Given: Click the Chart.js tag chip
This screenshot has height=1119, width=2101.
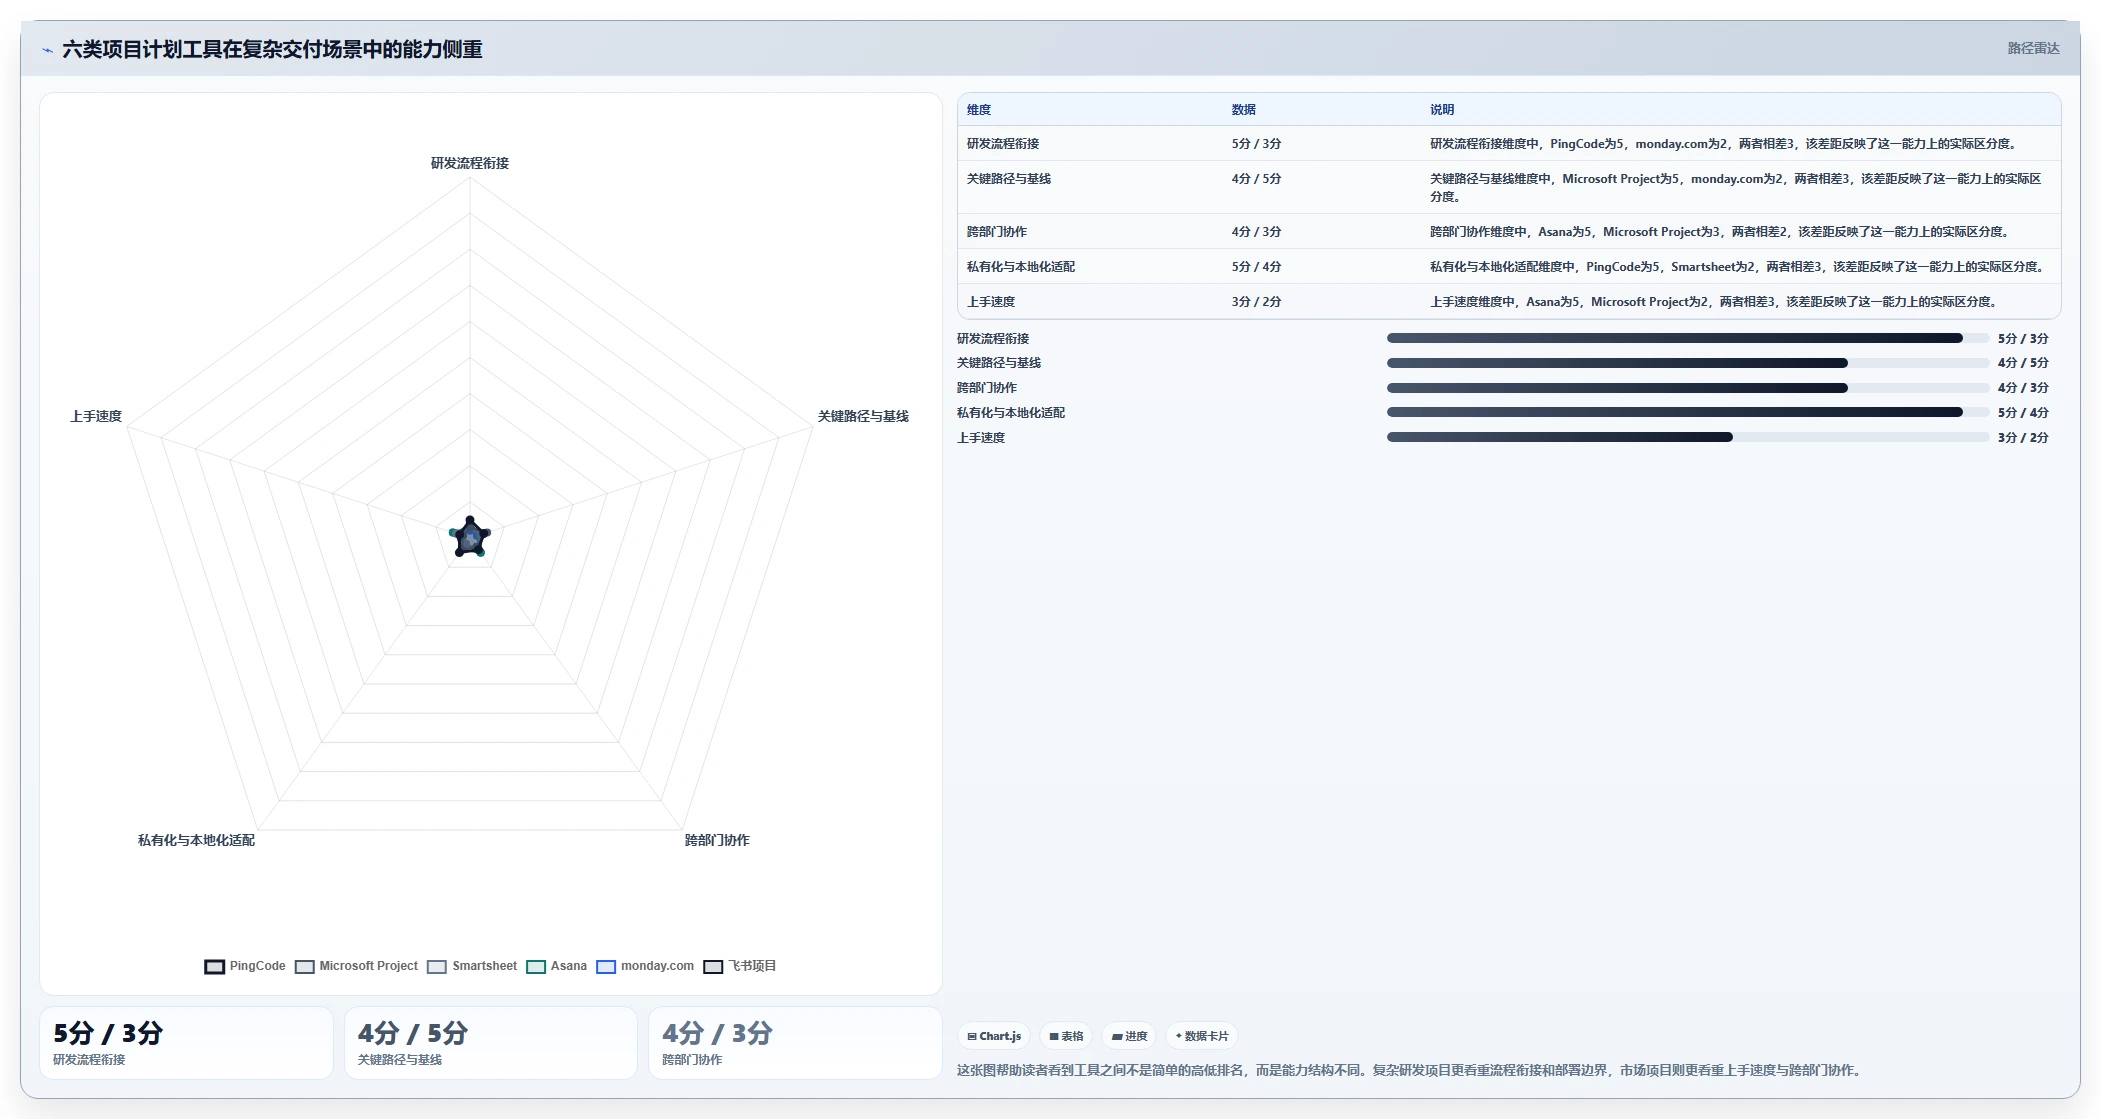Looking at the screenshot, I should point(994,1036).
